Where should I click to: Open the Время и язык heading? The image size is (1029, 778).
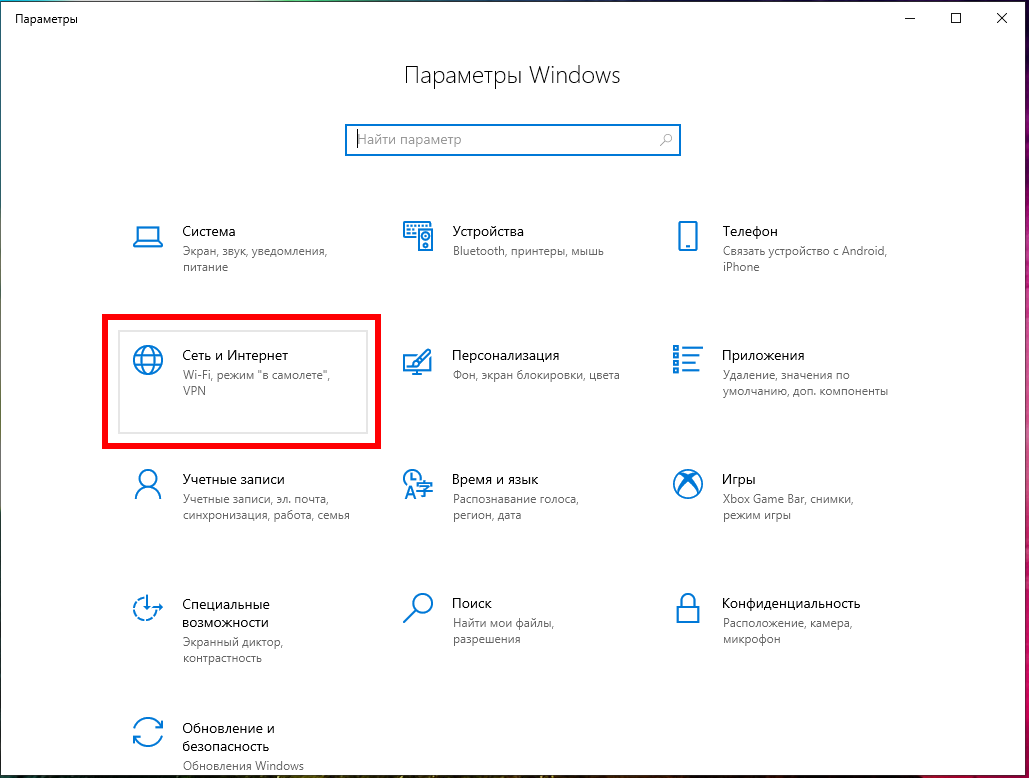coord(495,480)
